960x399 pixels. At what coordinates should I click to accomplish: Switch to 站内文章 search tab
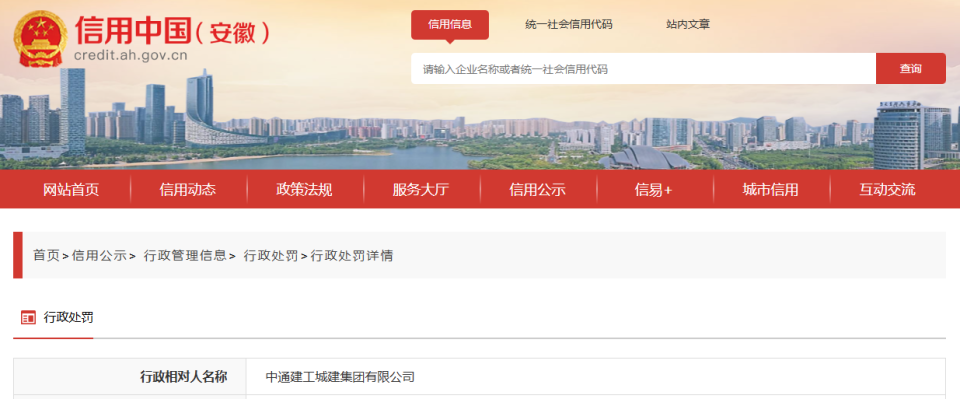pos(688,24)
